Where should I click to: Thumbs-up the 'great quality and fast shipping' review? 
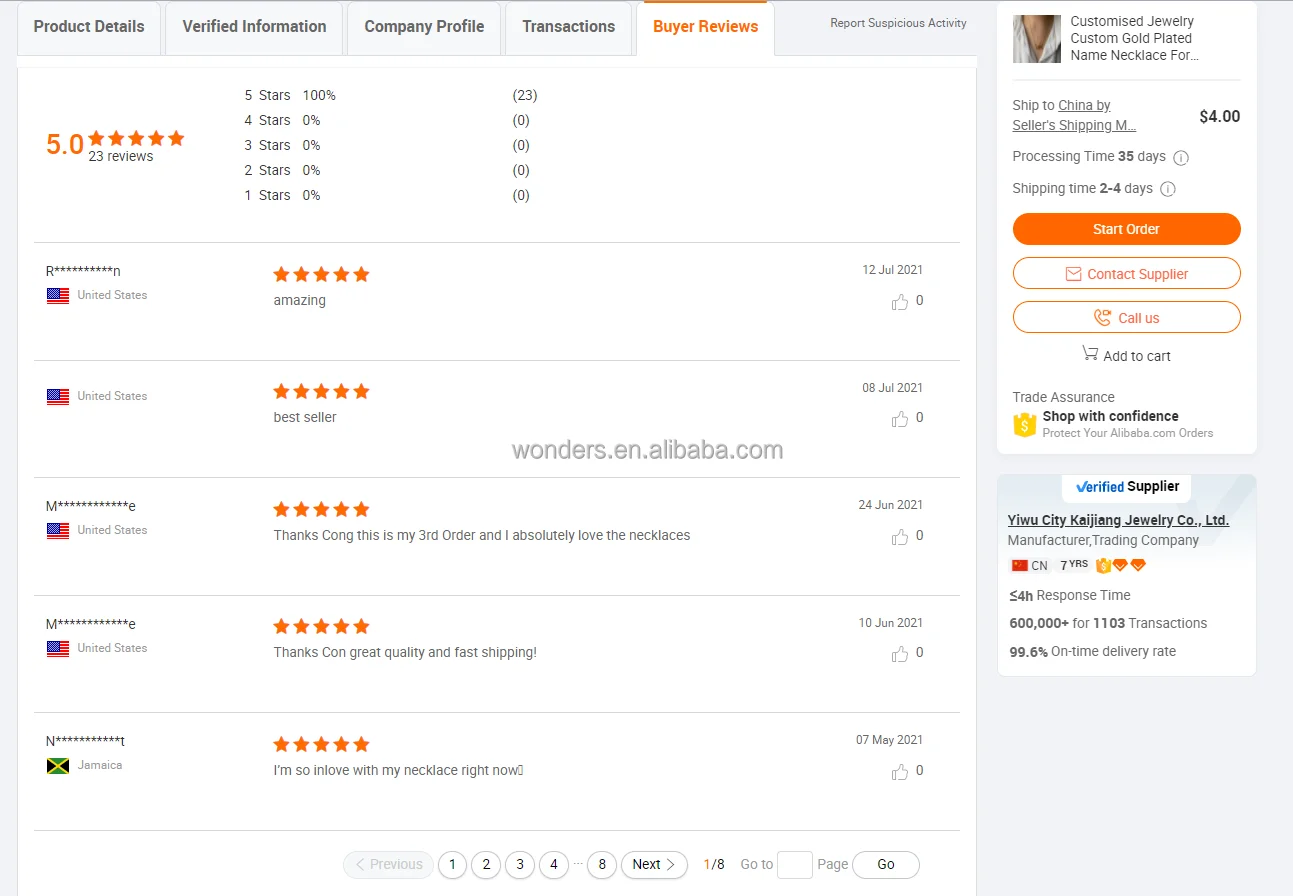(x=900, y=653)
